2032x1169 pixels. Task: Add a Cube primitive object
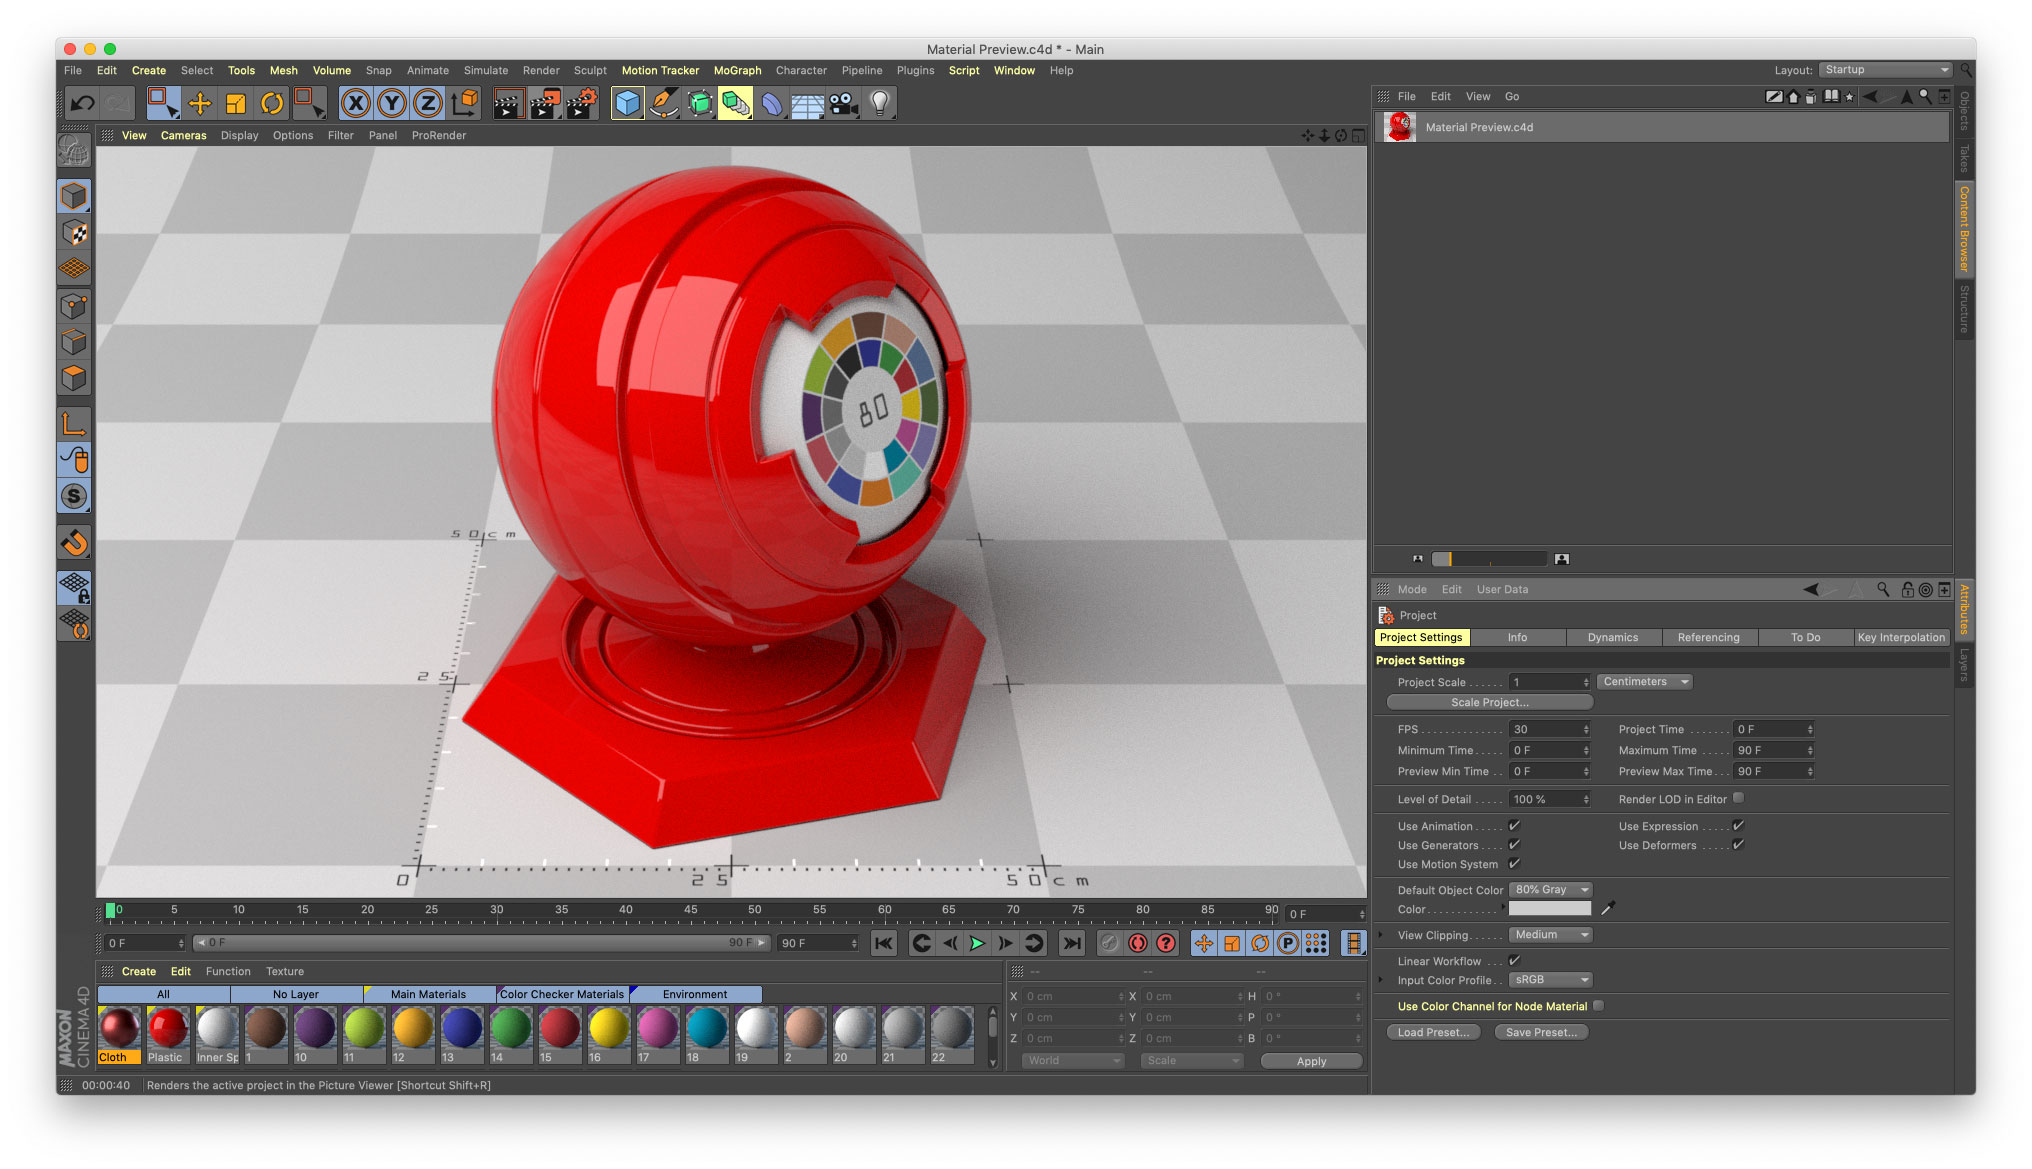(627, 103)
